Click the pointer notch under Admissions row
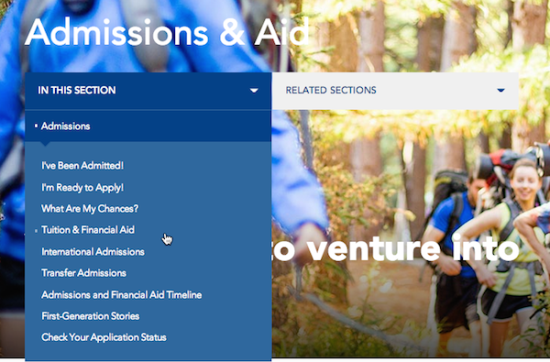Viewport: 550px width, 362px height. 45,143
